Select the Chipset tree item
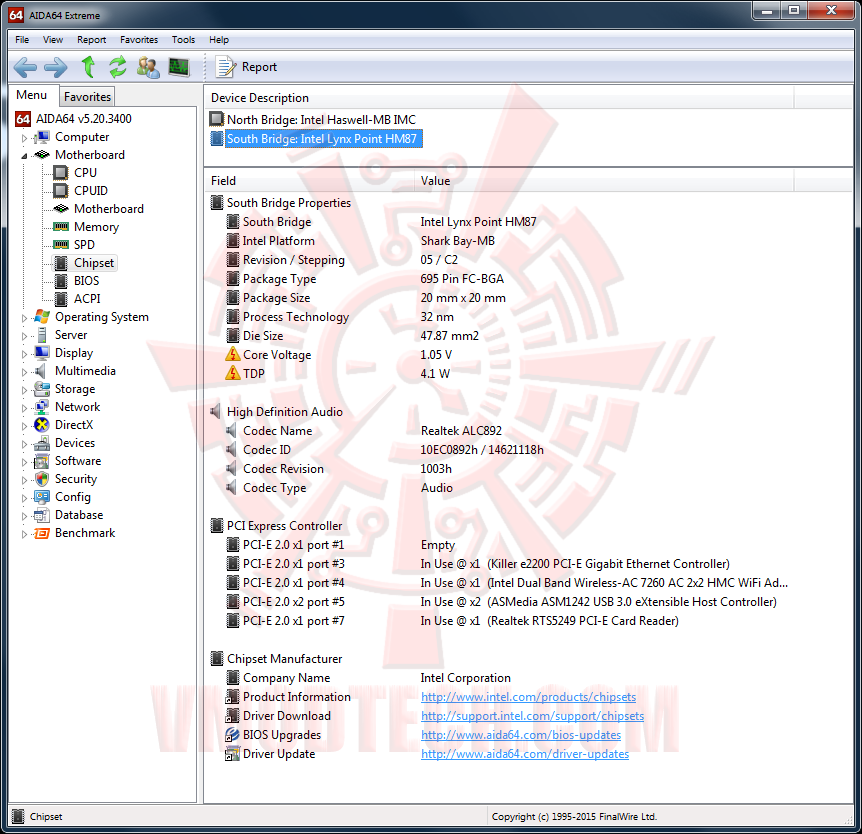This screenshot has height=834, width=862. point(94,263)
